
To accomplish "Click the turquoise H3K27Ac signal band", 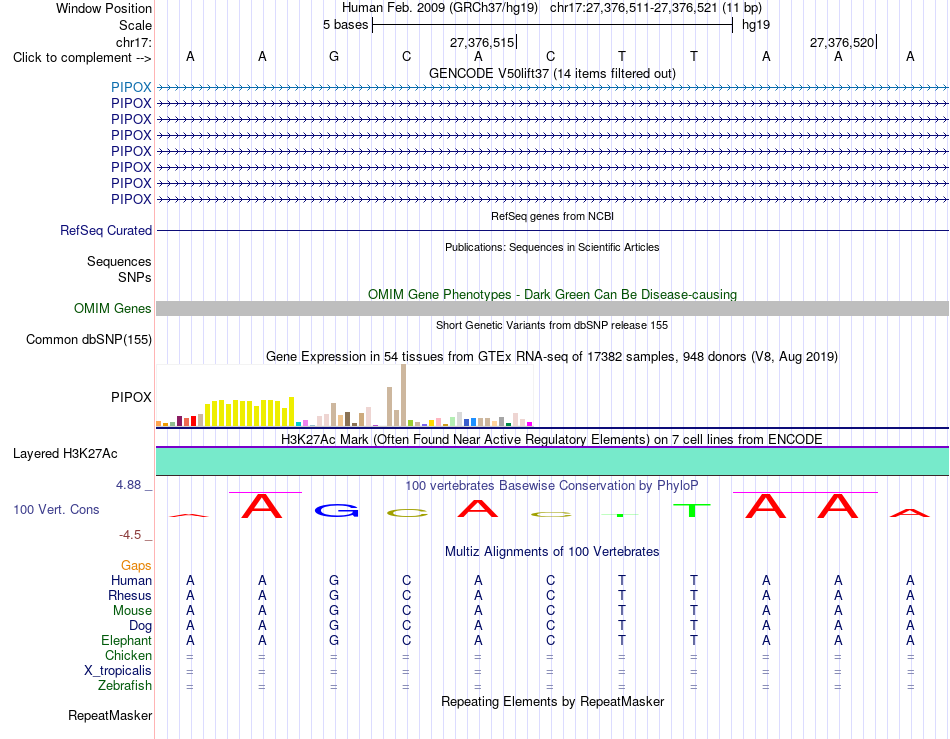I will (x=553, y=461).
